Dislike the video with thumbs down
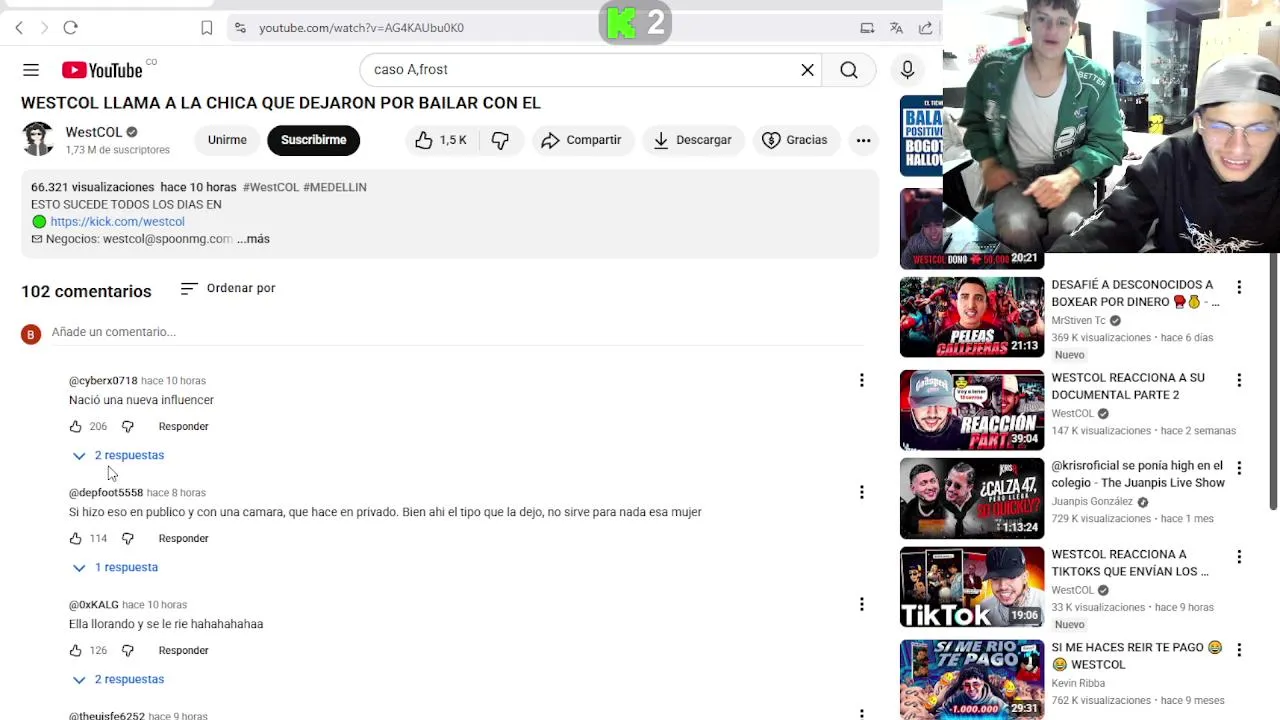 [500, 140]
